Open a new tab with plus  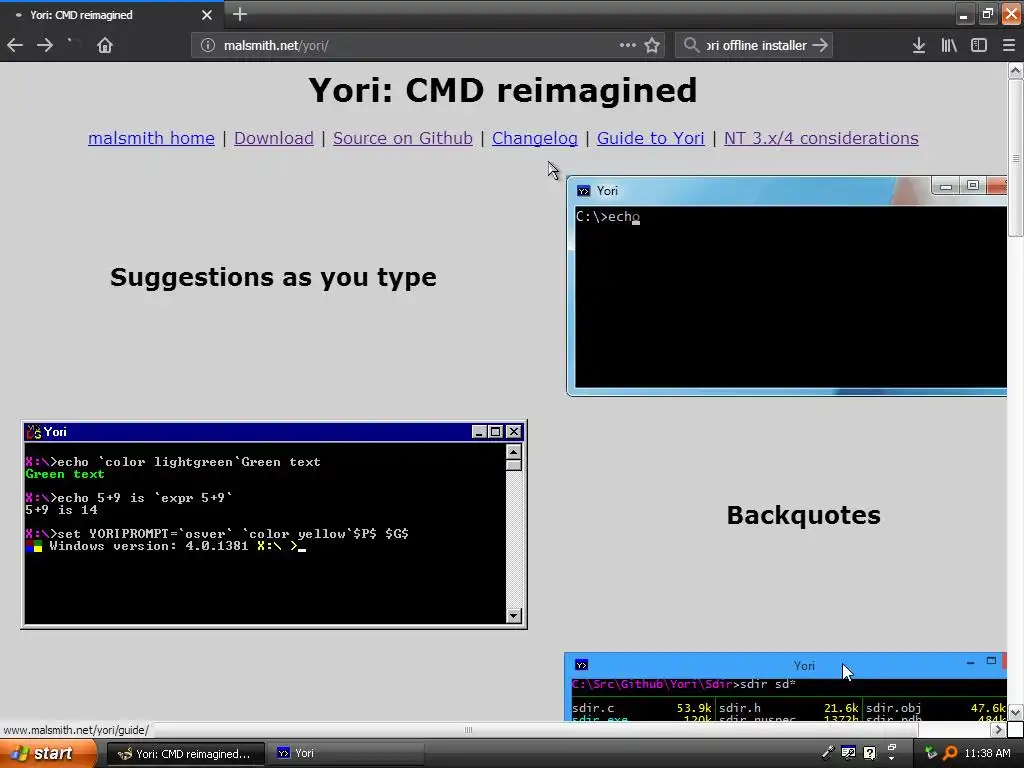pos(240,14)
